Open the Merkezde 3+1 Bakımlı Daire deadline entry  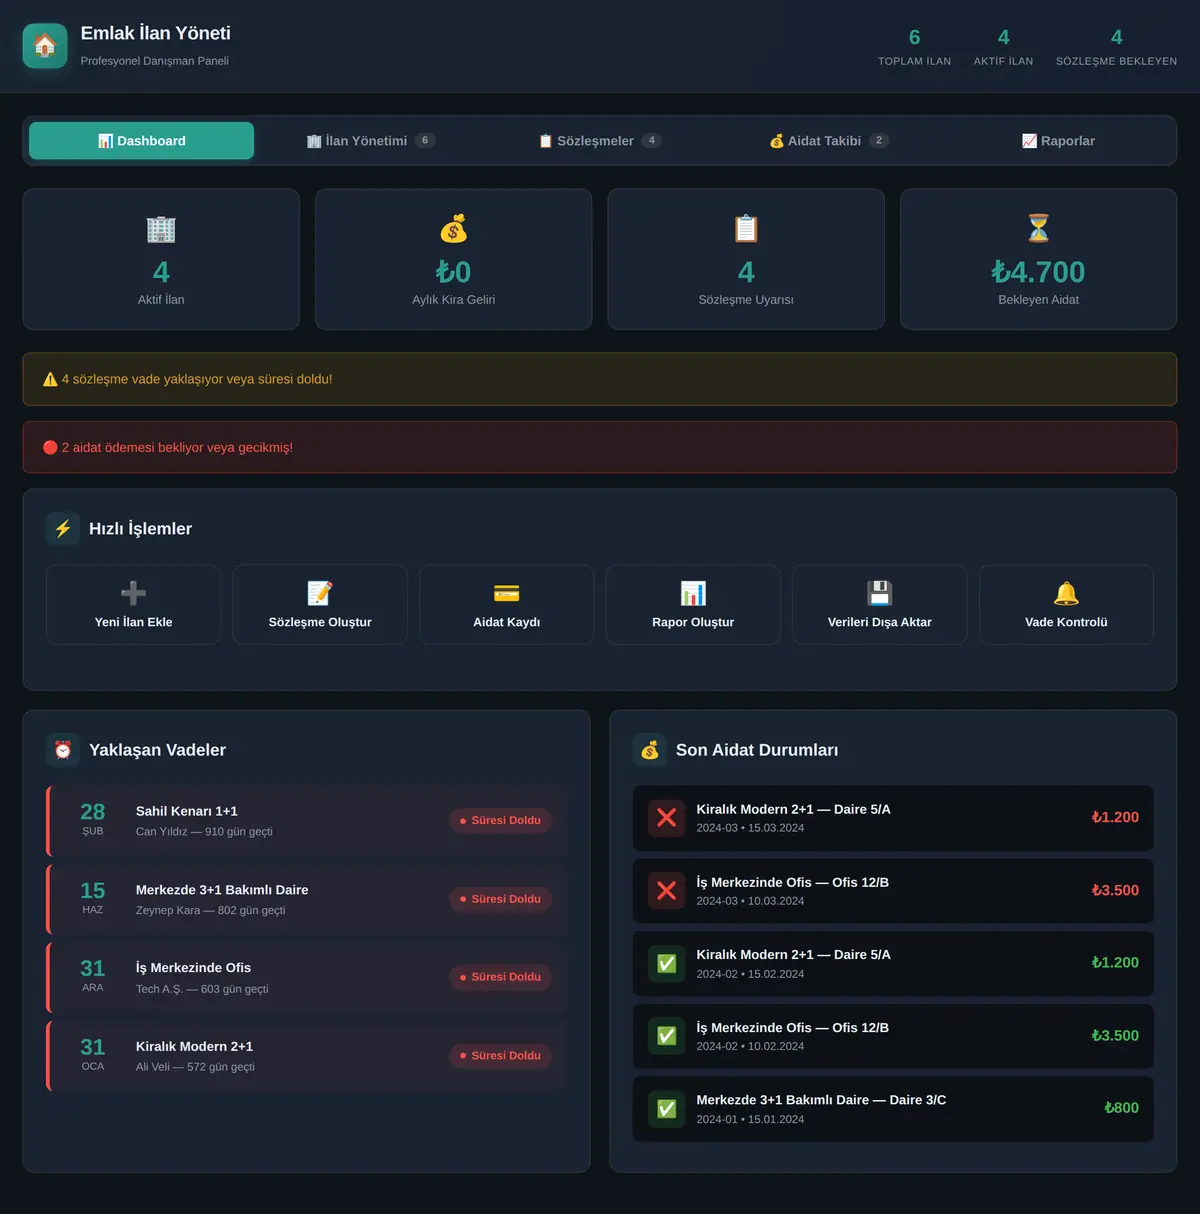[x=306, y=899]
